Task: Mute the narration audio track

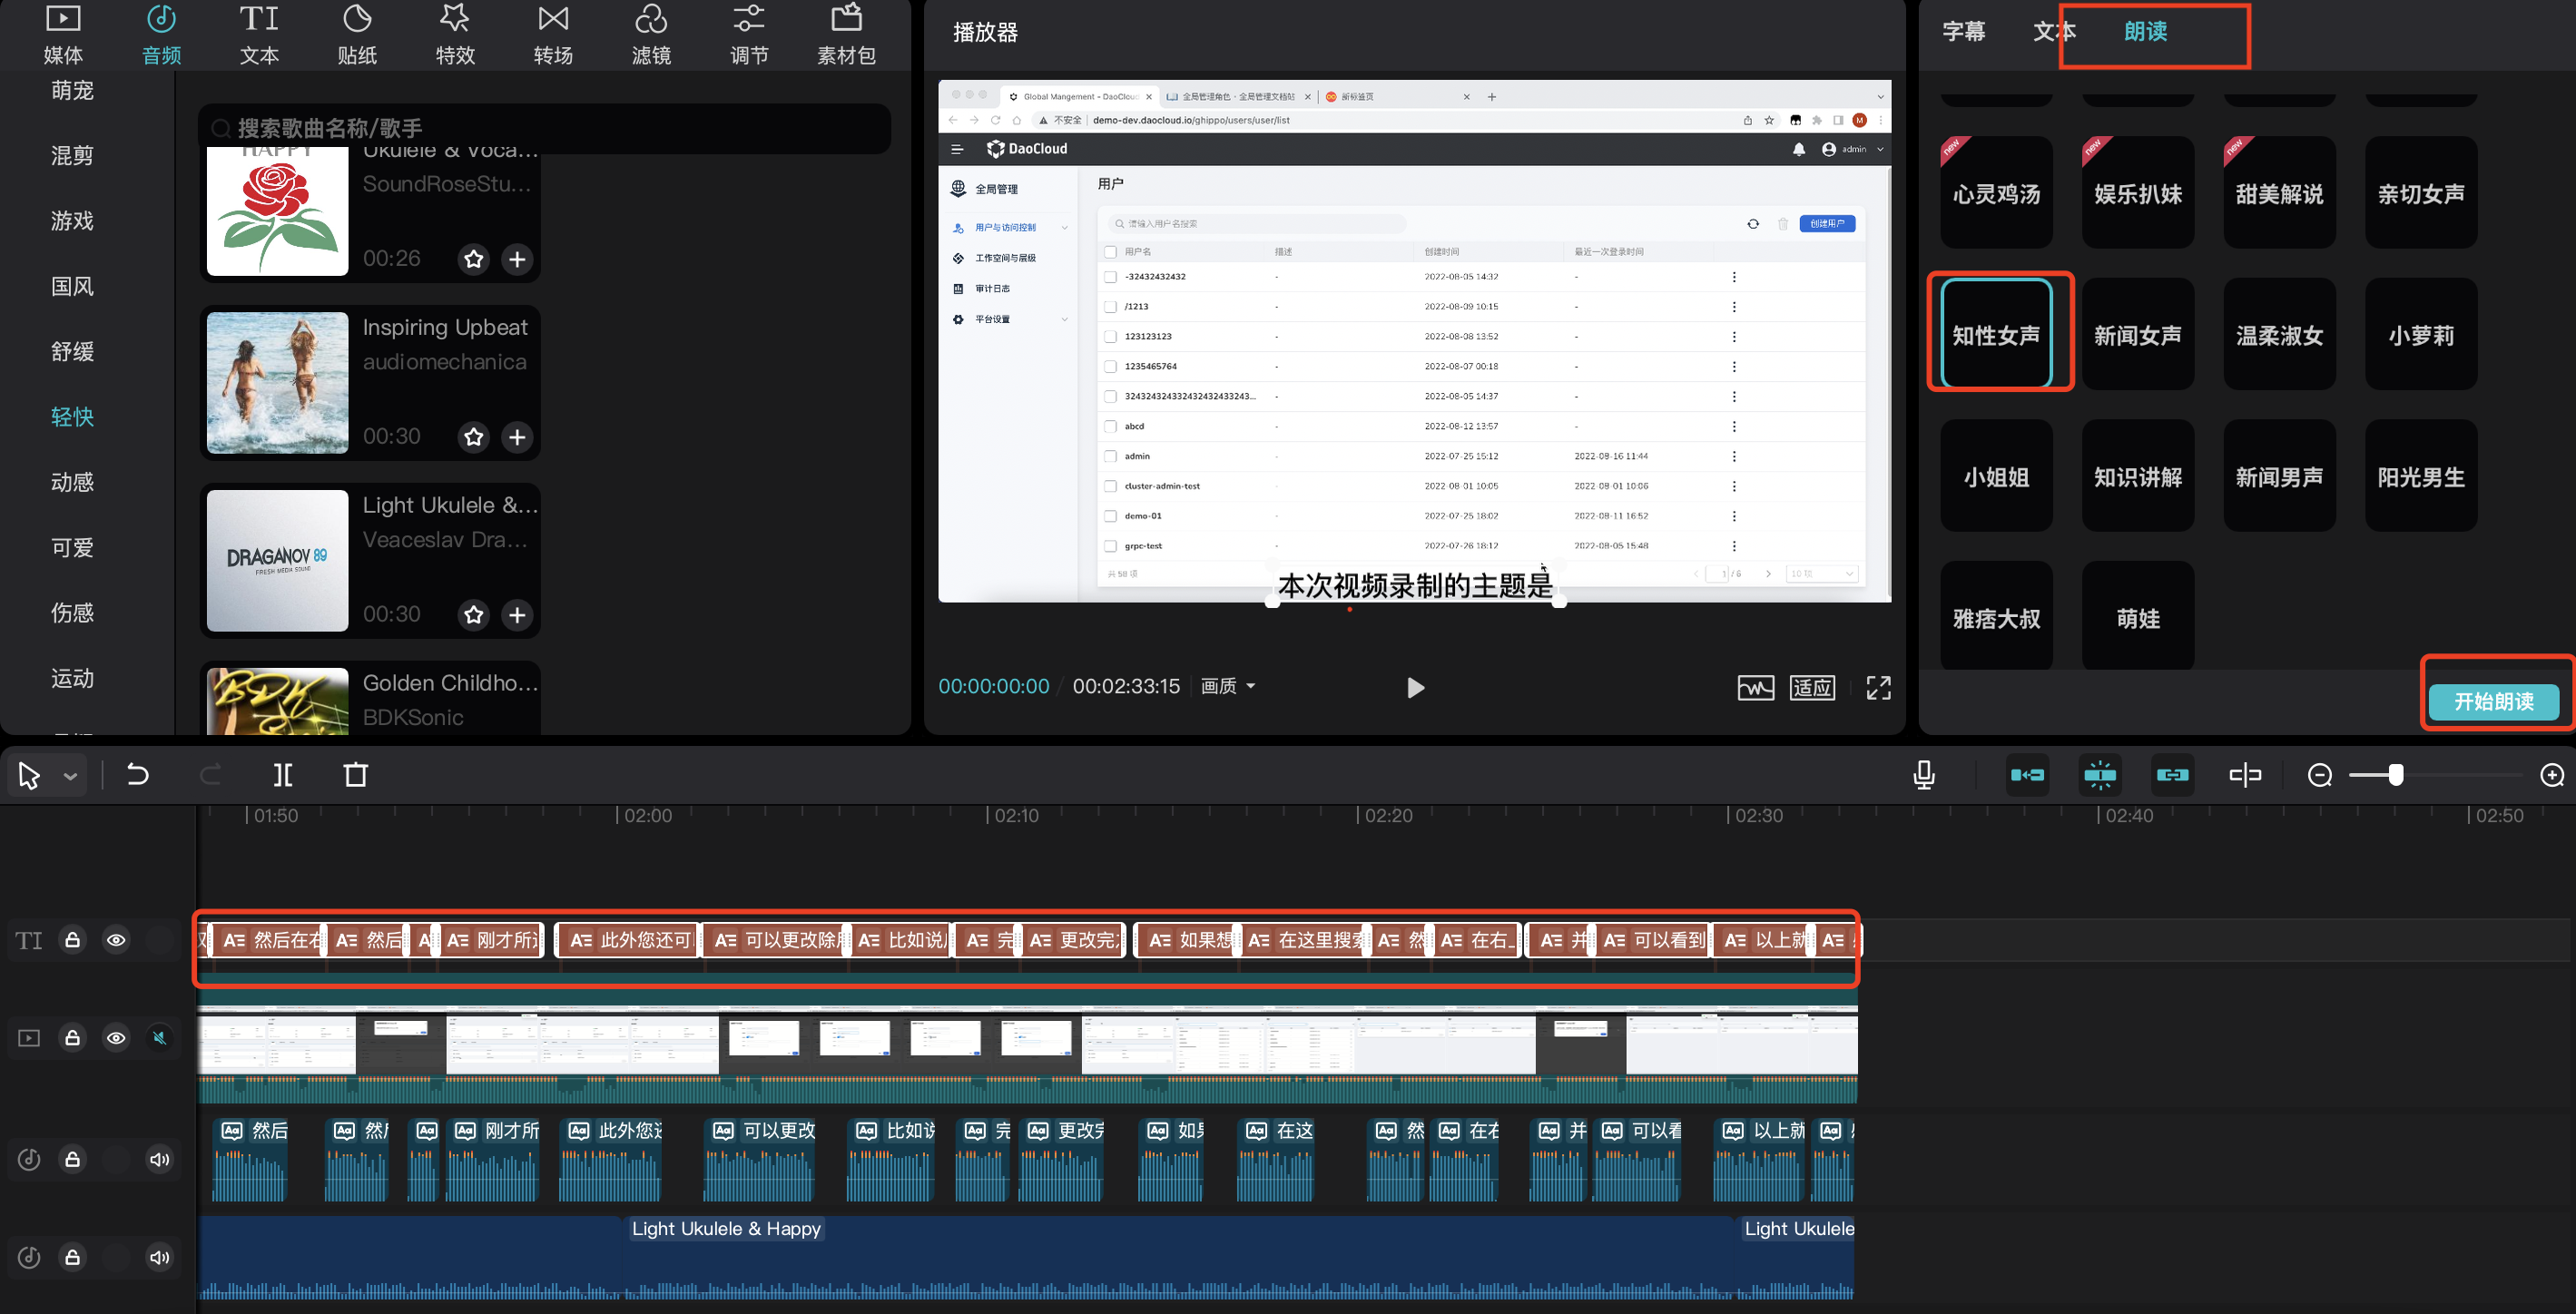Action: point(159,1160)
